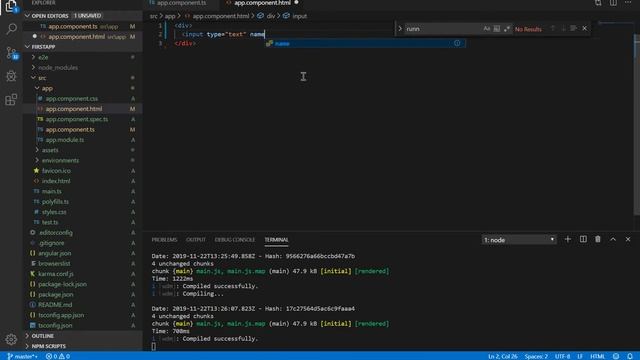Close the terminal panel
This screenshot has width=640, height=360.
628,240
